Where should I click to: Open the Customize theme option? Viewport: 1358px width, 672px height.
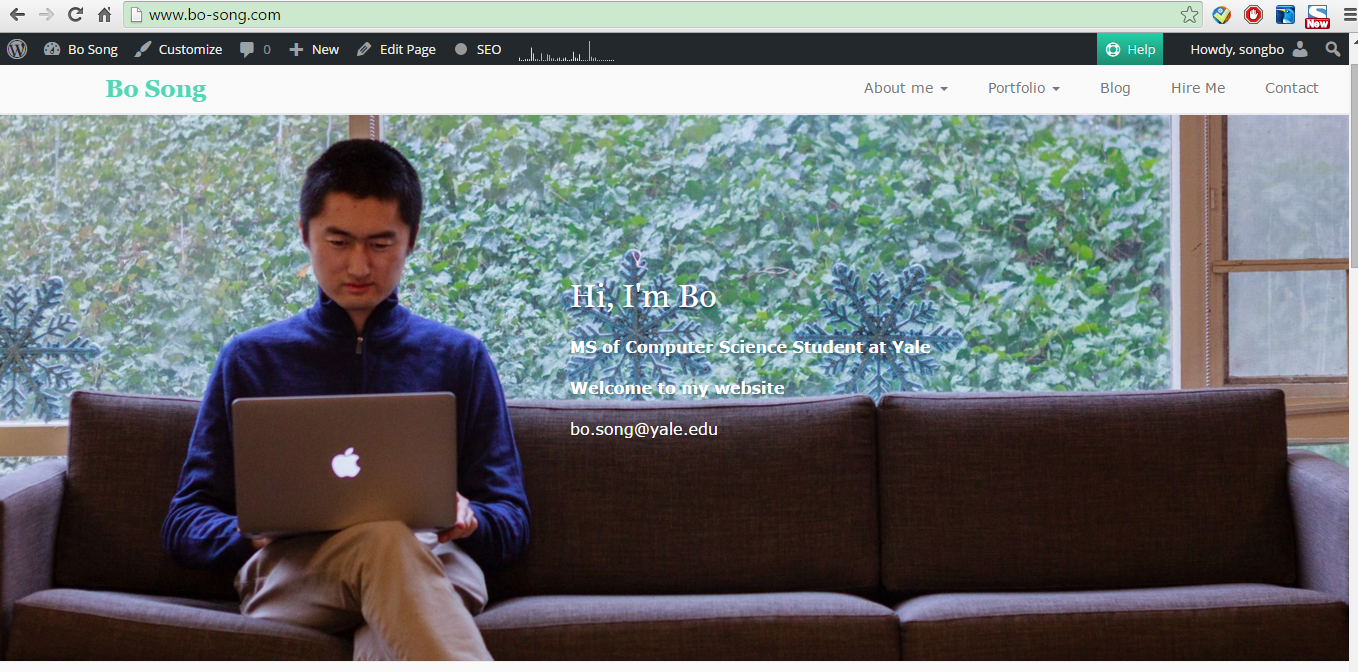coord(178,49)
